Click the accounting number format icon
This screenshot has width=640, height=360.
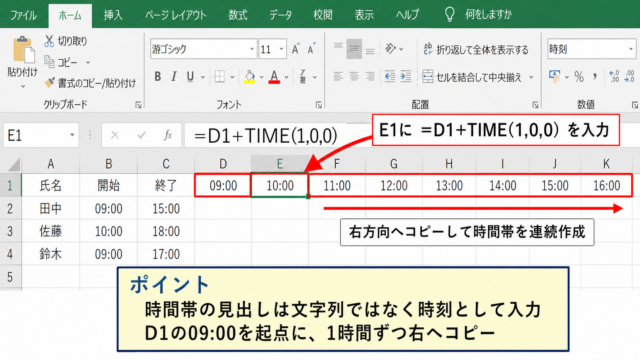click(x=554, y=76)
